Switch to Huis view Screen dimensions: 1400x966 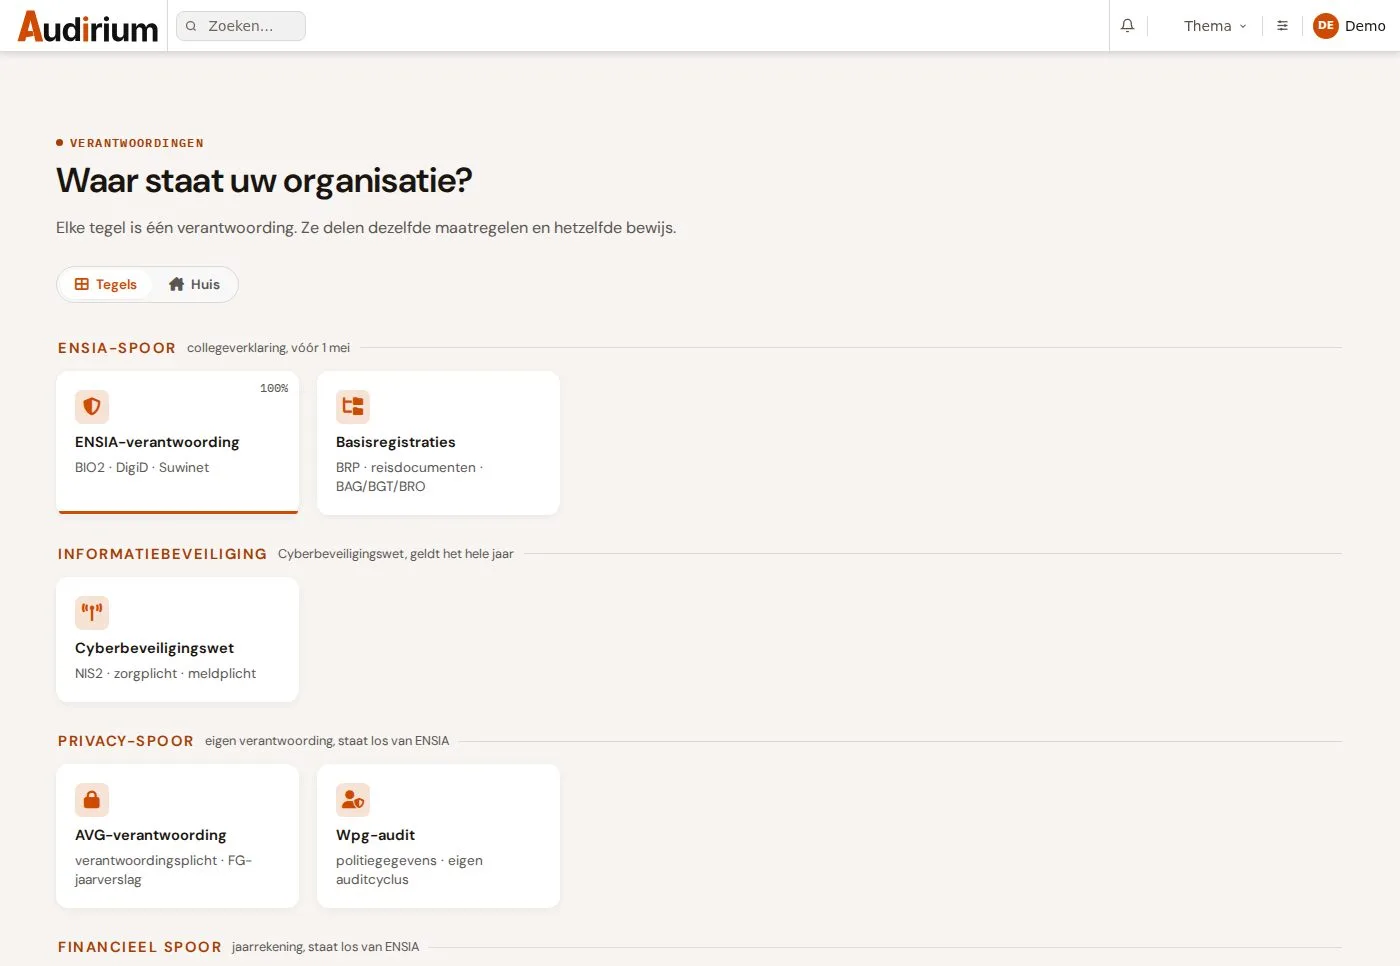tap(194, 284)
